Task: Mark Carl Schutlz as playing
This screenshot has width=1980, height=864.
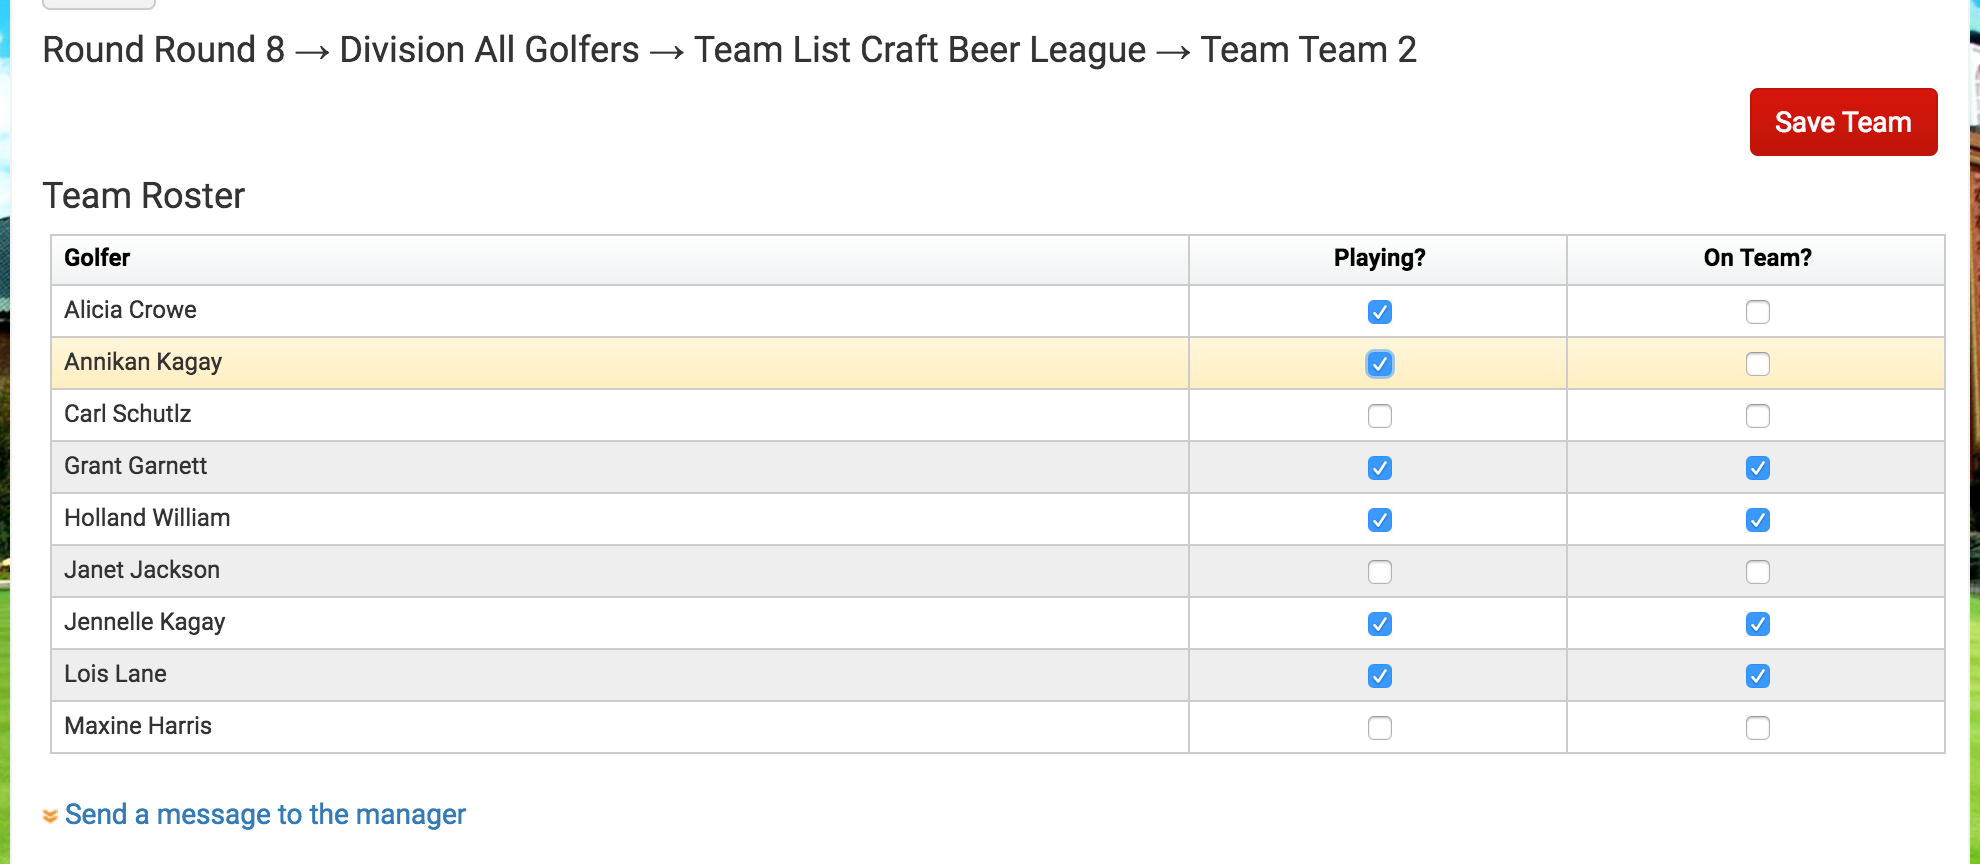Action: [x=1380, y=416]
